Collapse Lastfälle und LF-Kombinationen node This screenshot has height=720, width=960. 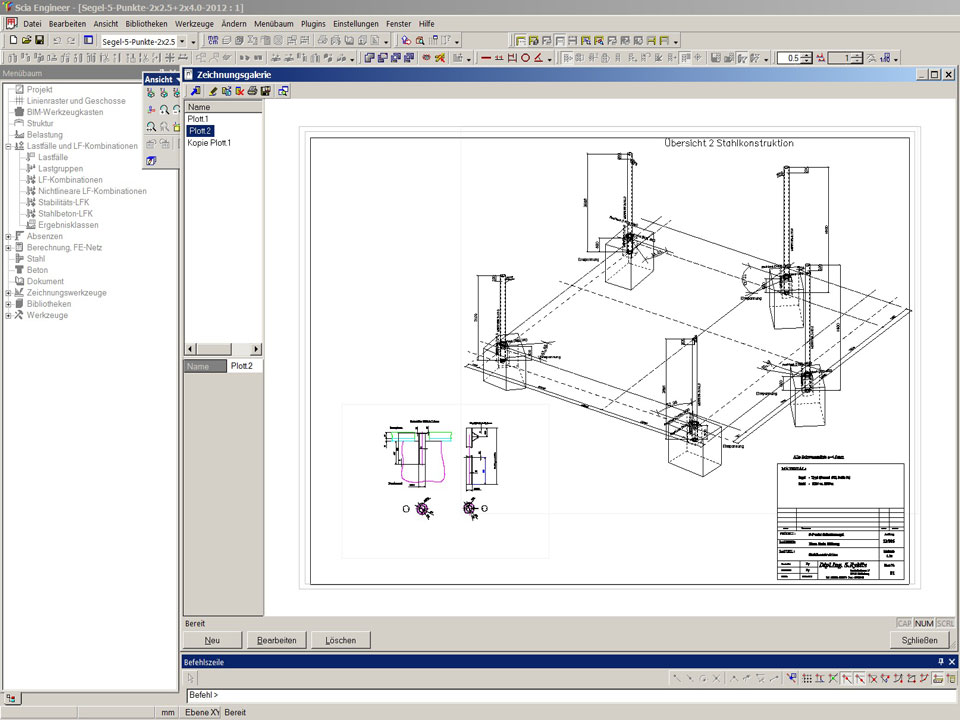coord(8,146)
